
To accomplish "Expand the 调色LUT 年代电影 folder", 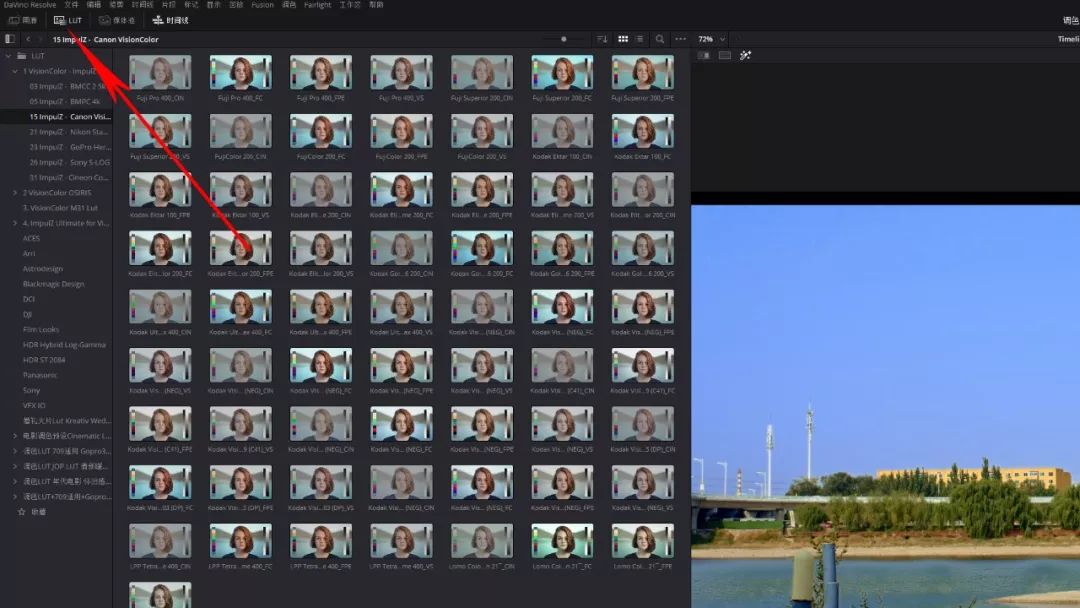I will point(15,481).
